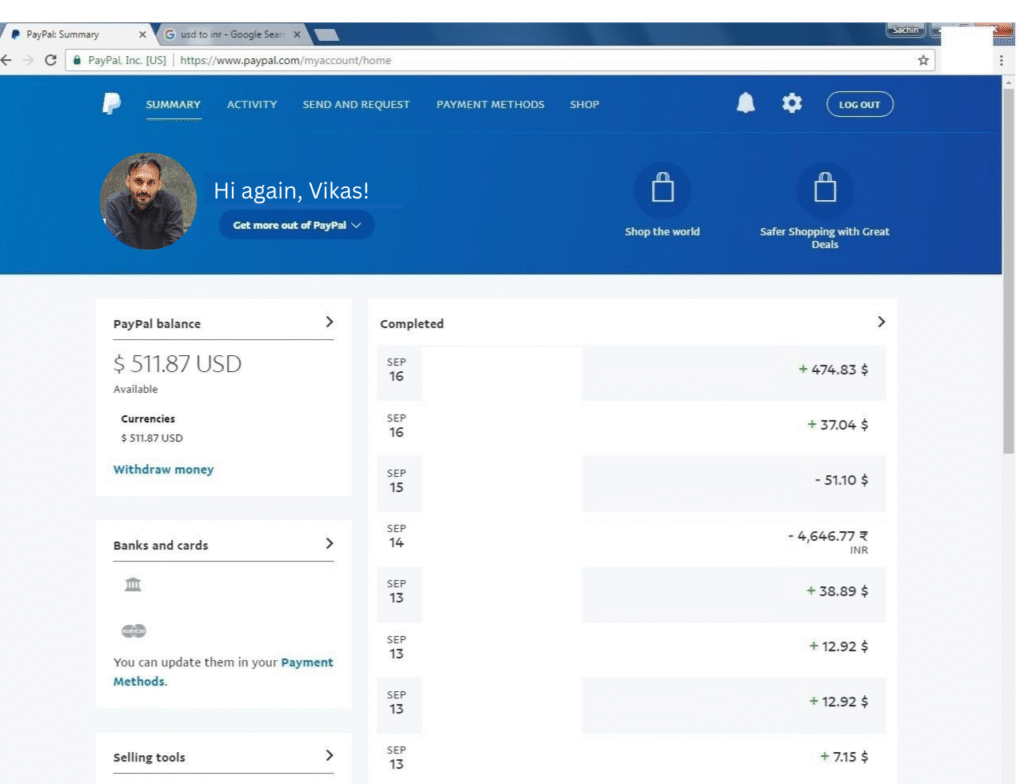
Task: Click the profile photo thumbnail
Action: [x=148, y=201]
